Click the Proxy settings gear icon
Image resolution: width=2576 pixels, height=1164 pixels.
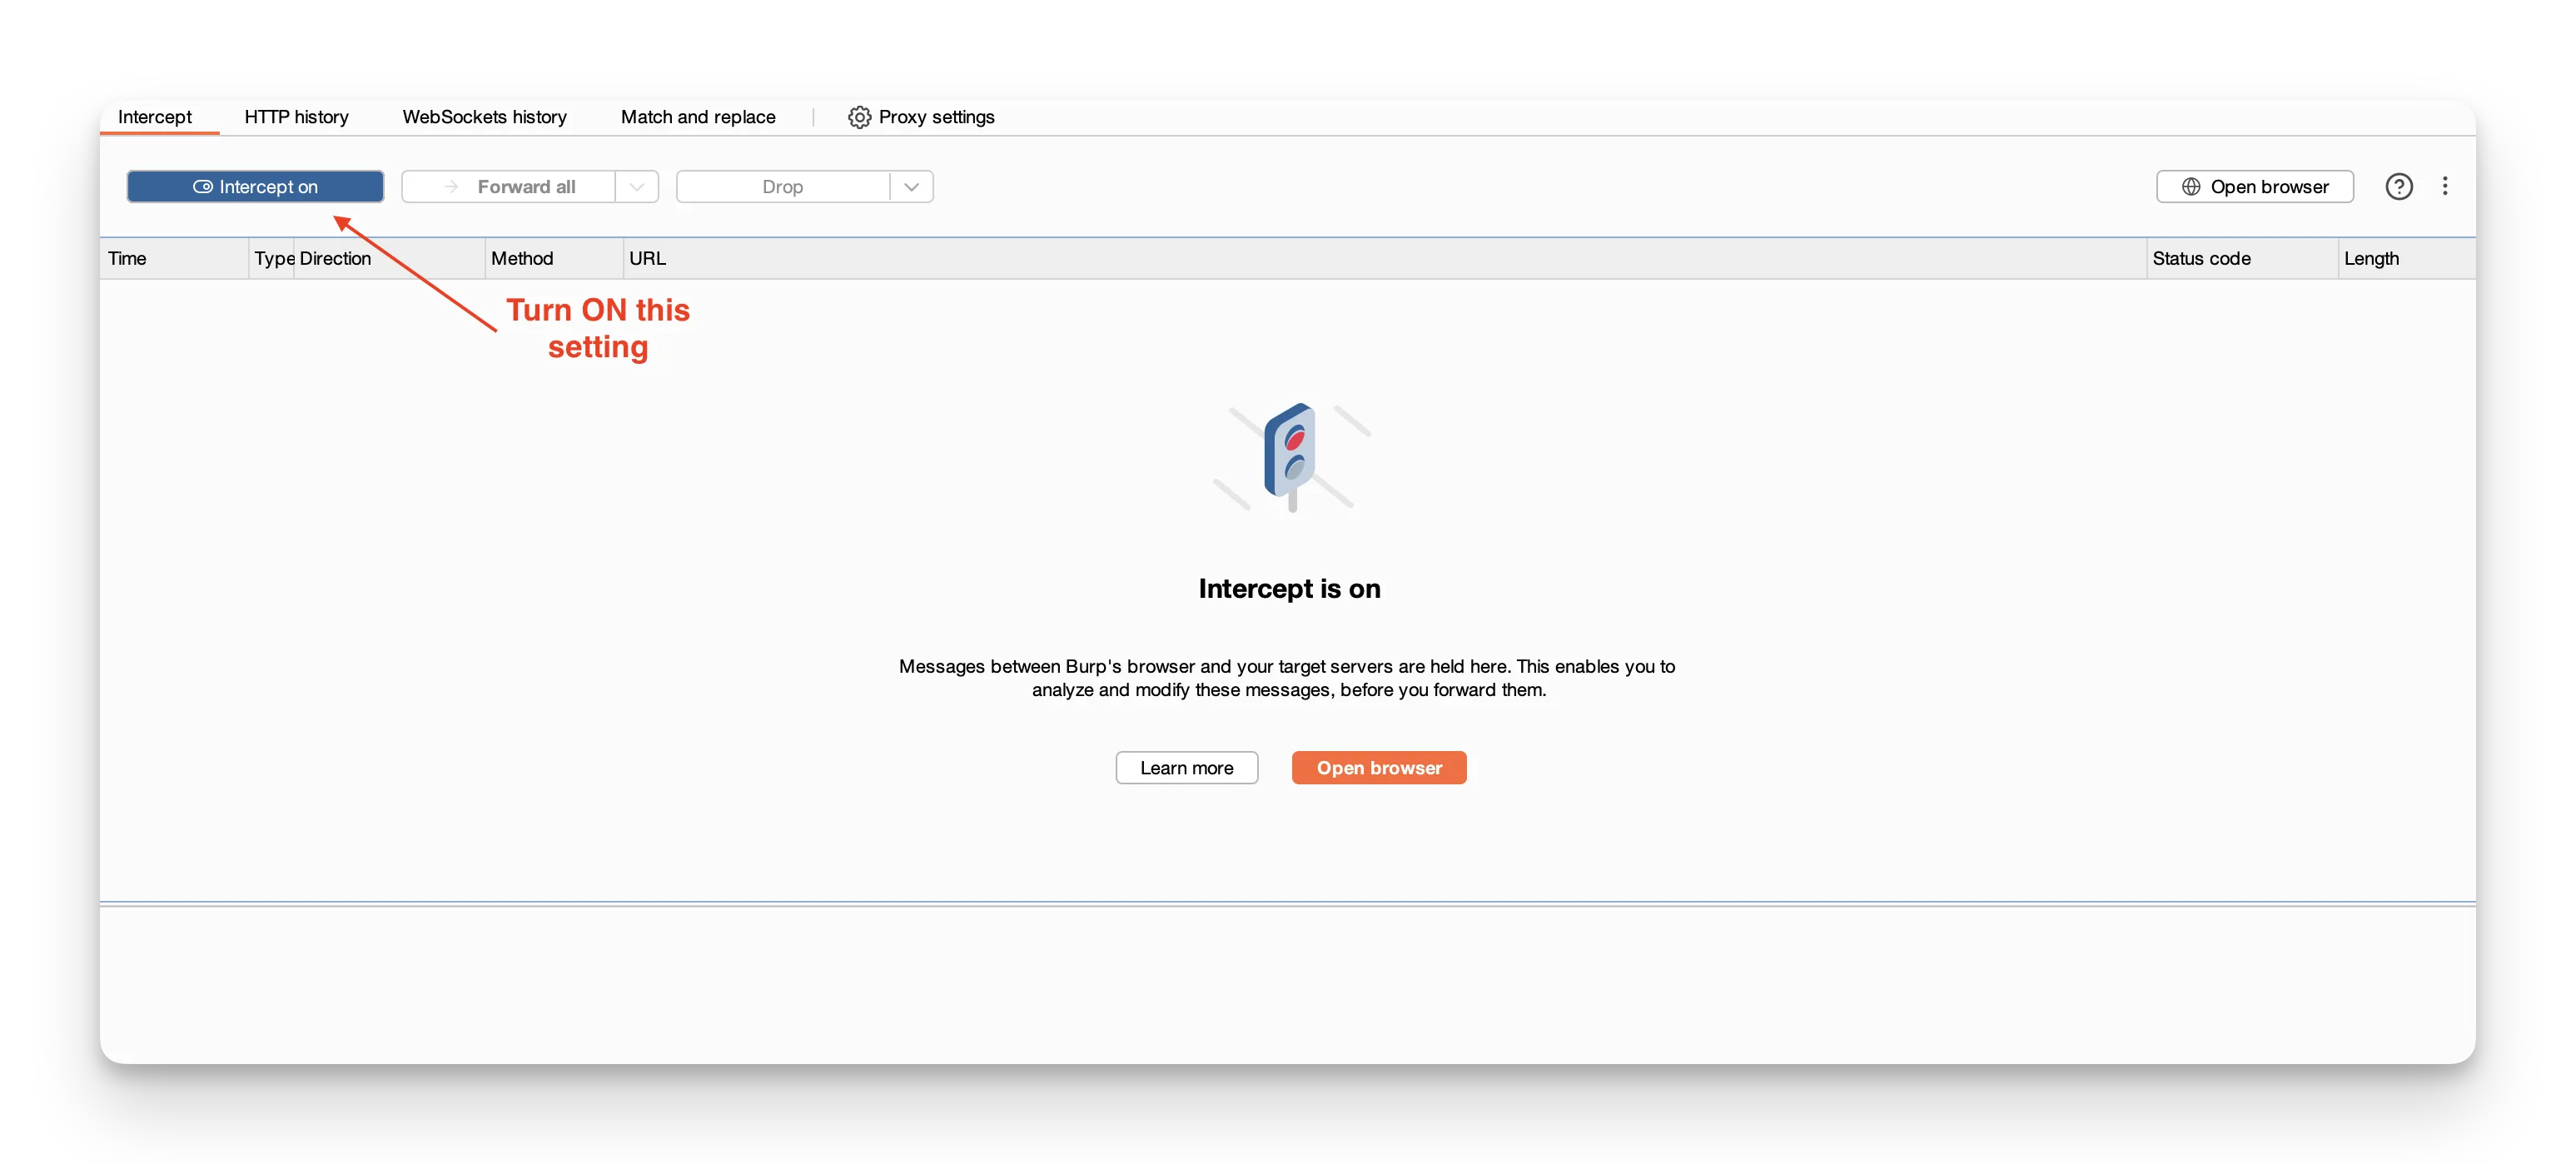click(859, 117)
